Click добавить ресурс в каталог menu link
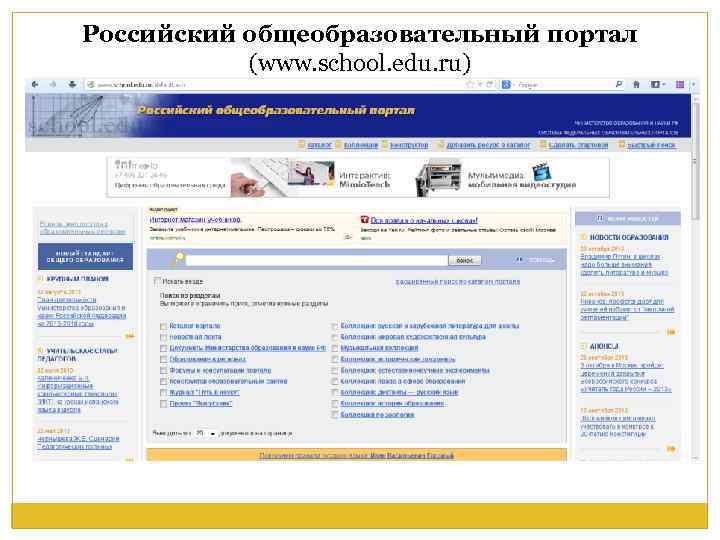This screenshot has width=720, height=540. pyautogui.click(x=488, y=145)
